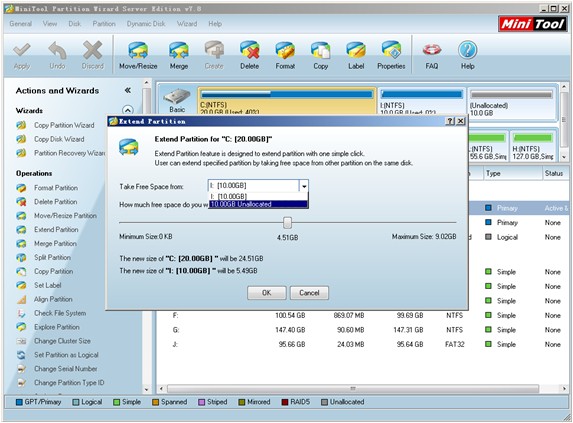This screenshot has width=573, height=423.
Task: Open the General menu
Action: (20, 24)
